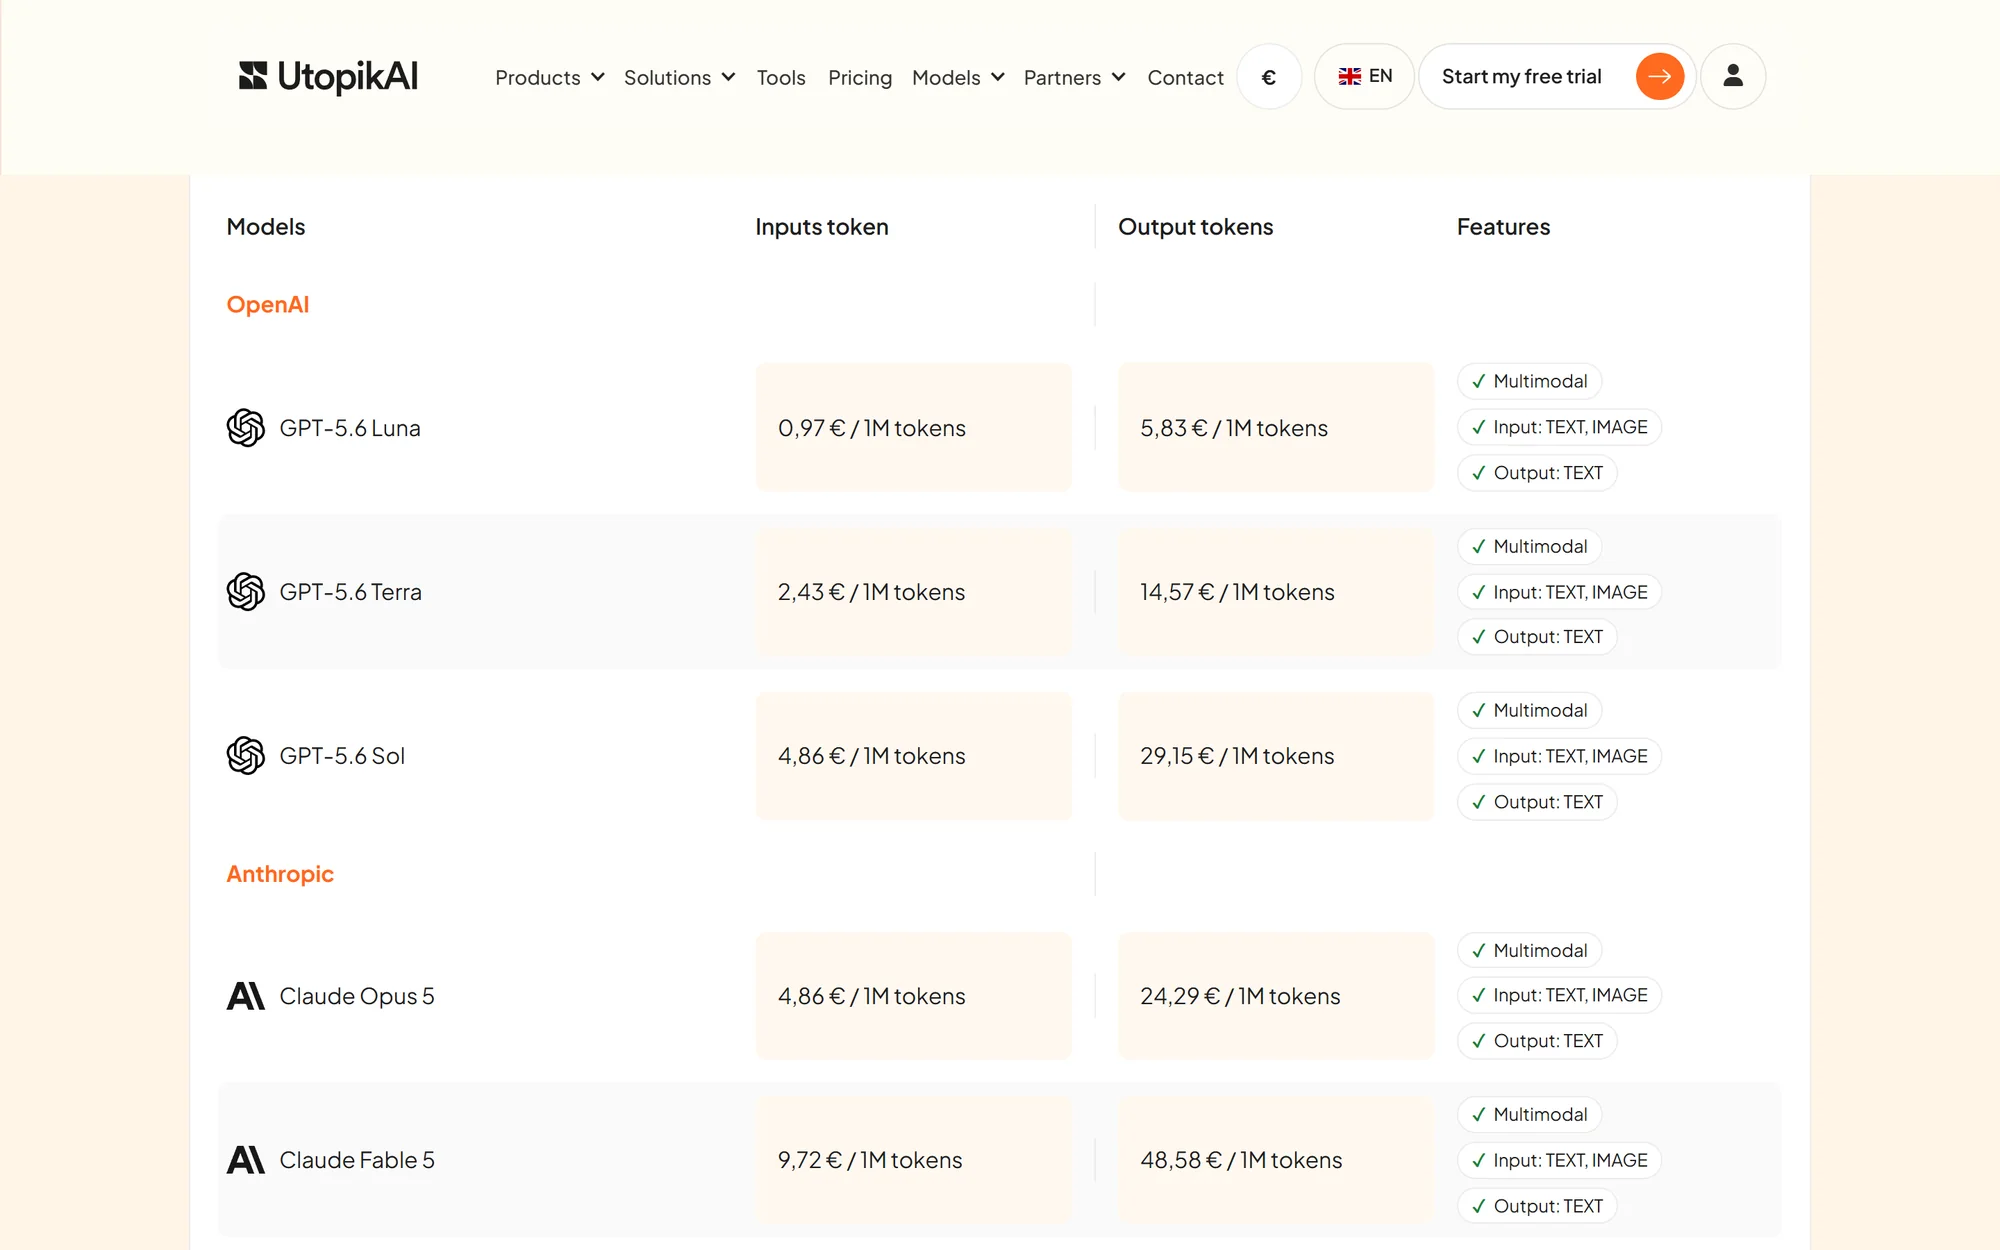Open the user account icon

pos(1733,76)
